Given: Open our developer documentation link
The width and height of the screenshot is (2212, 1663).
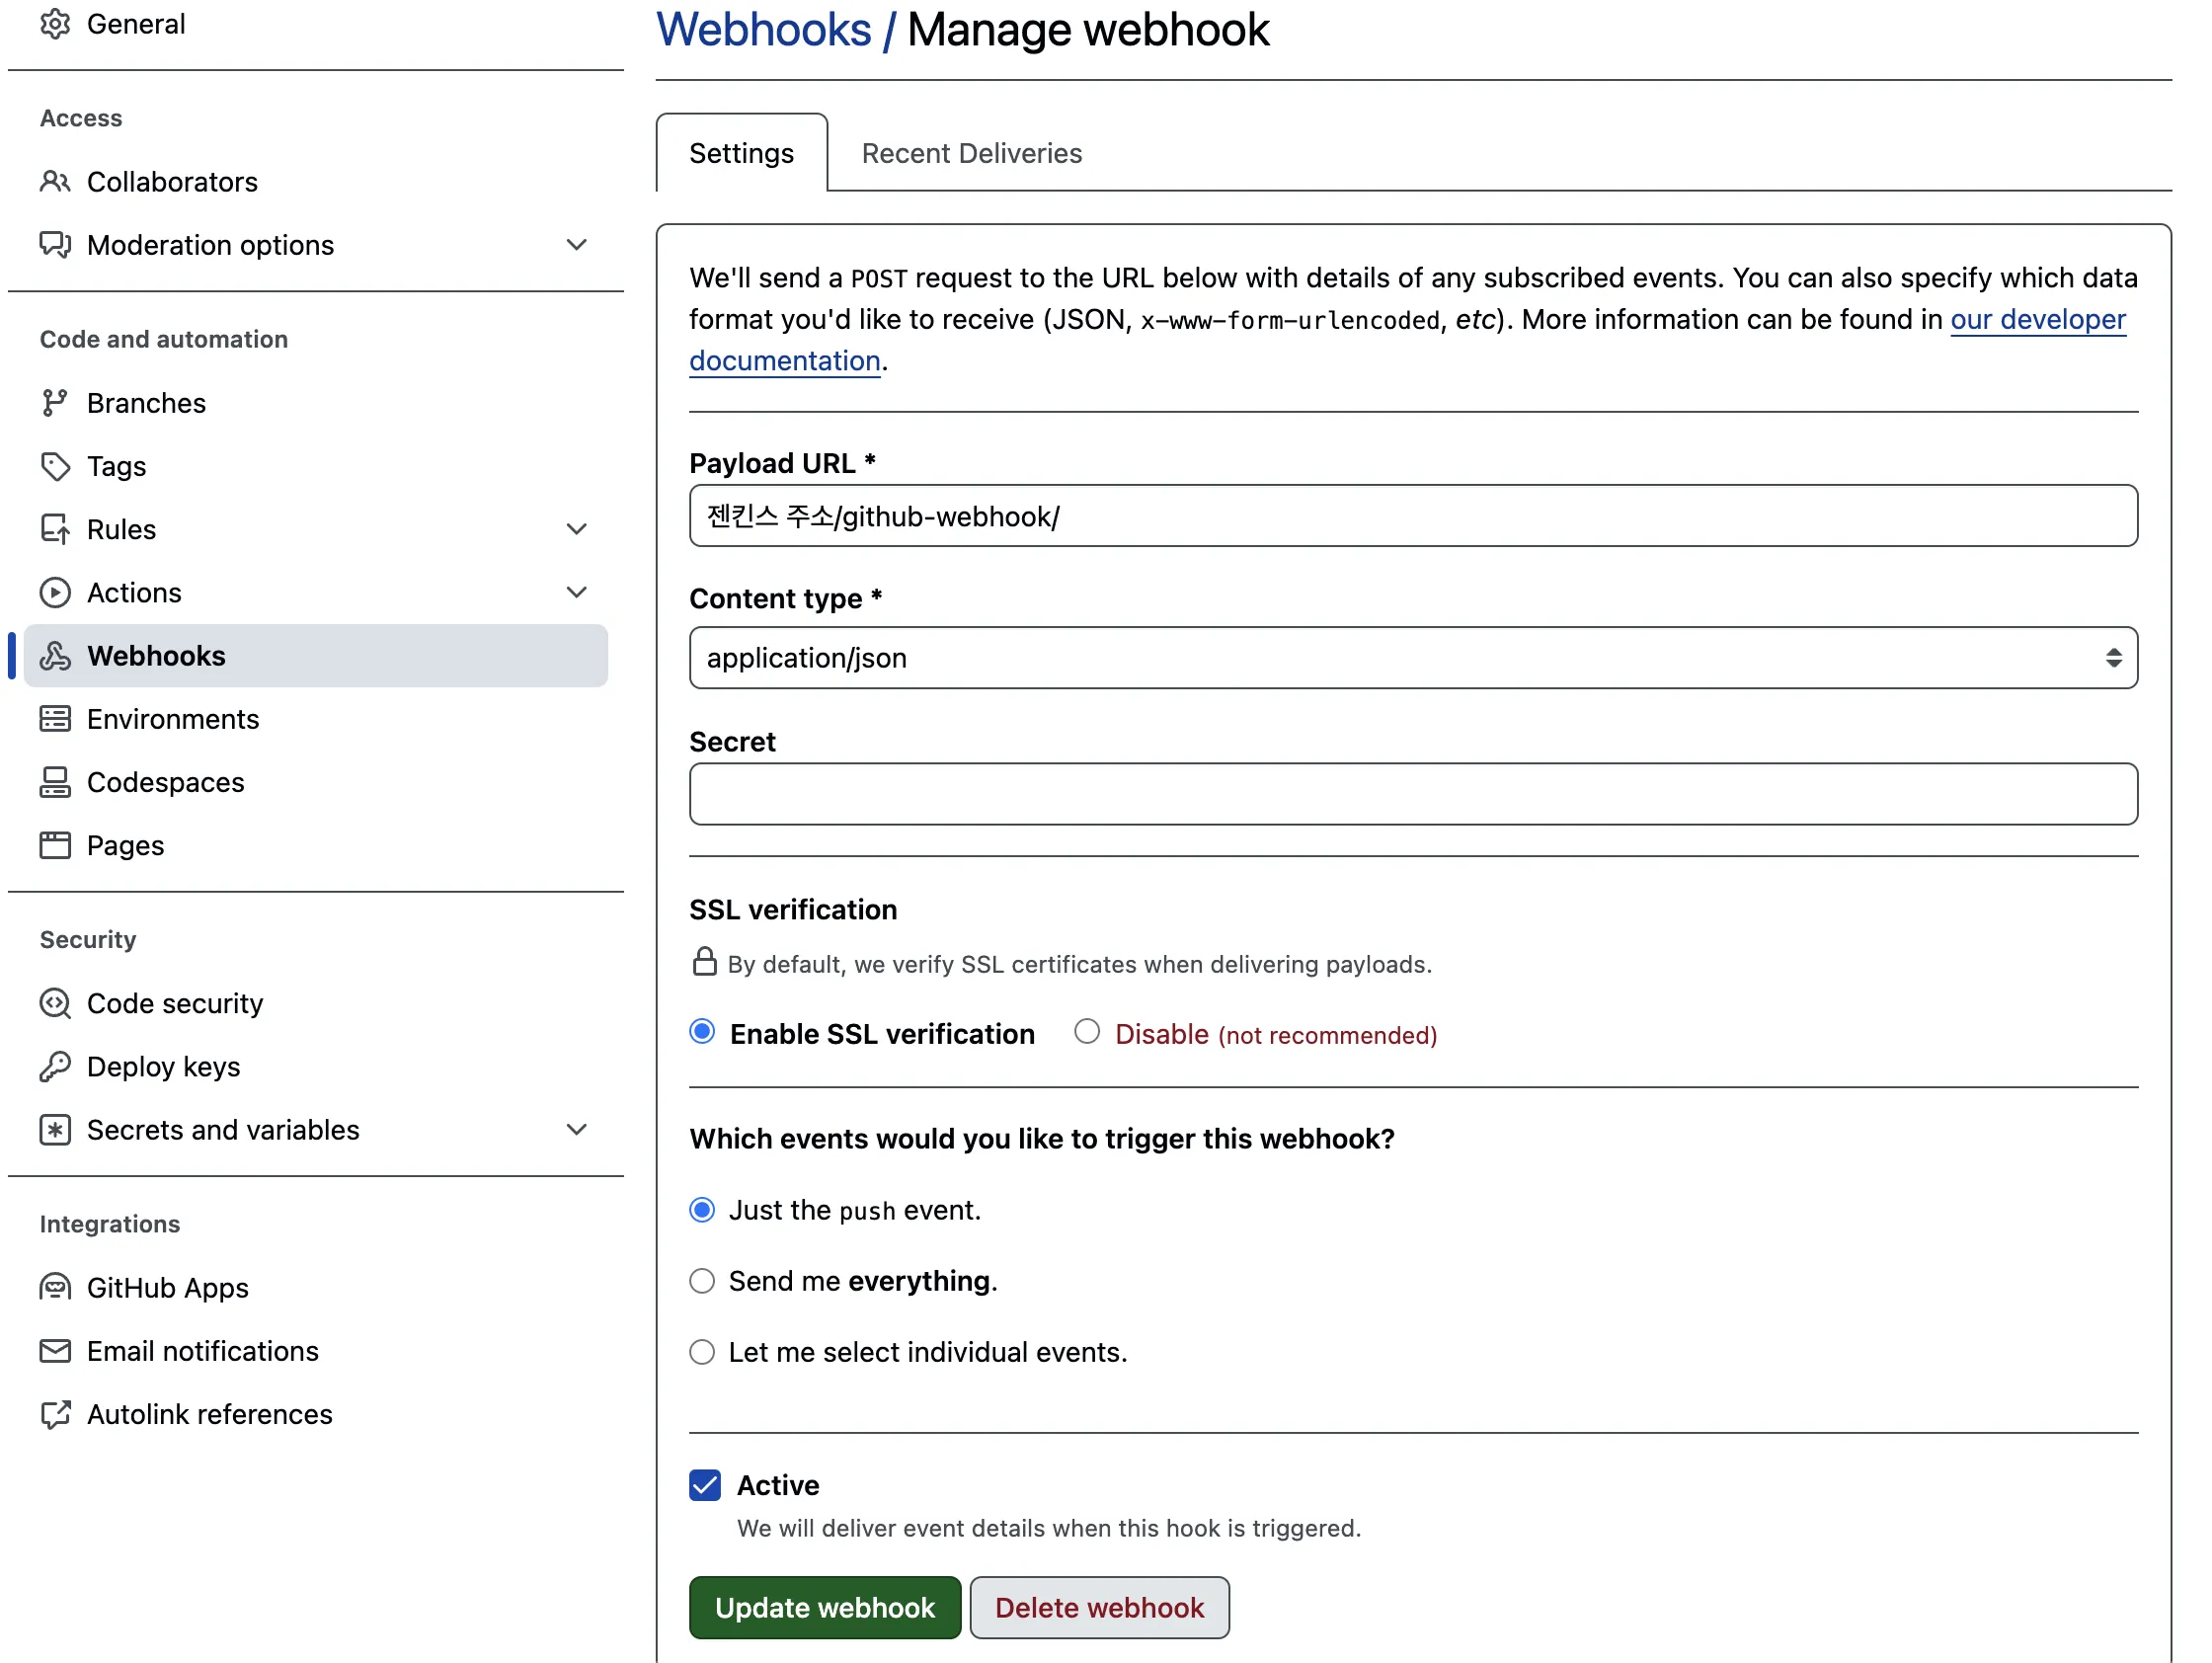Looking at the screenshot, I should tap(2038, 319).
